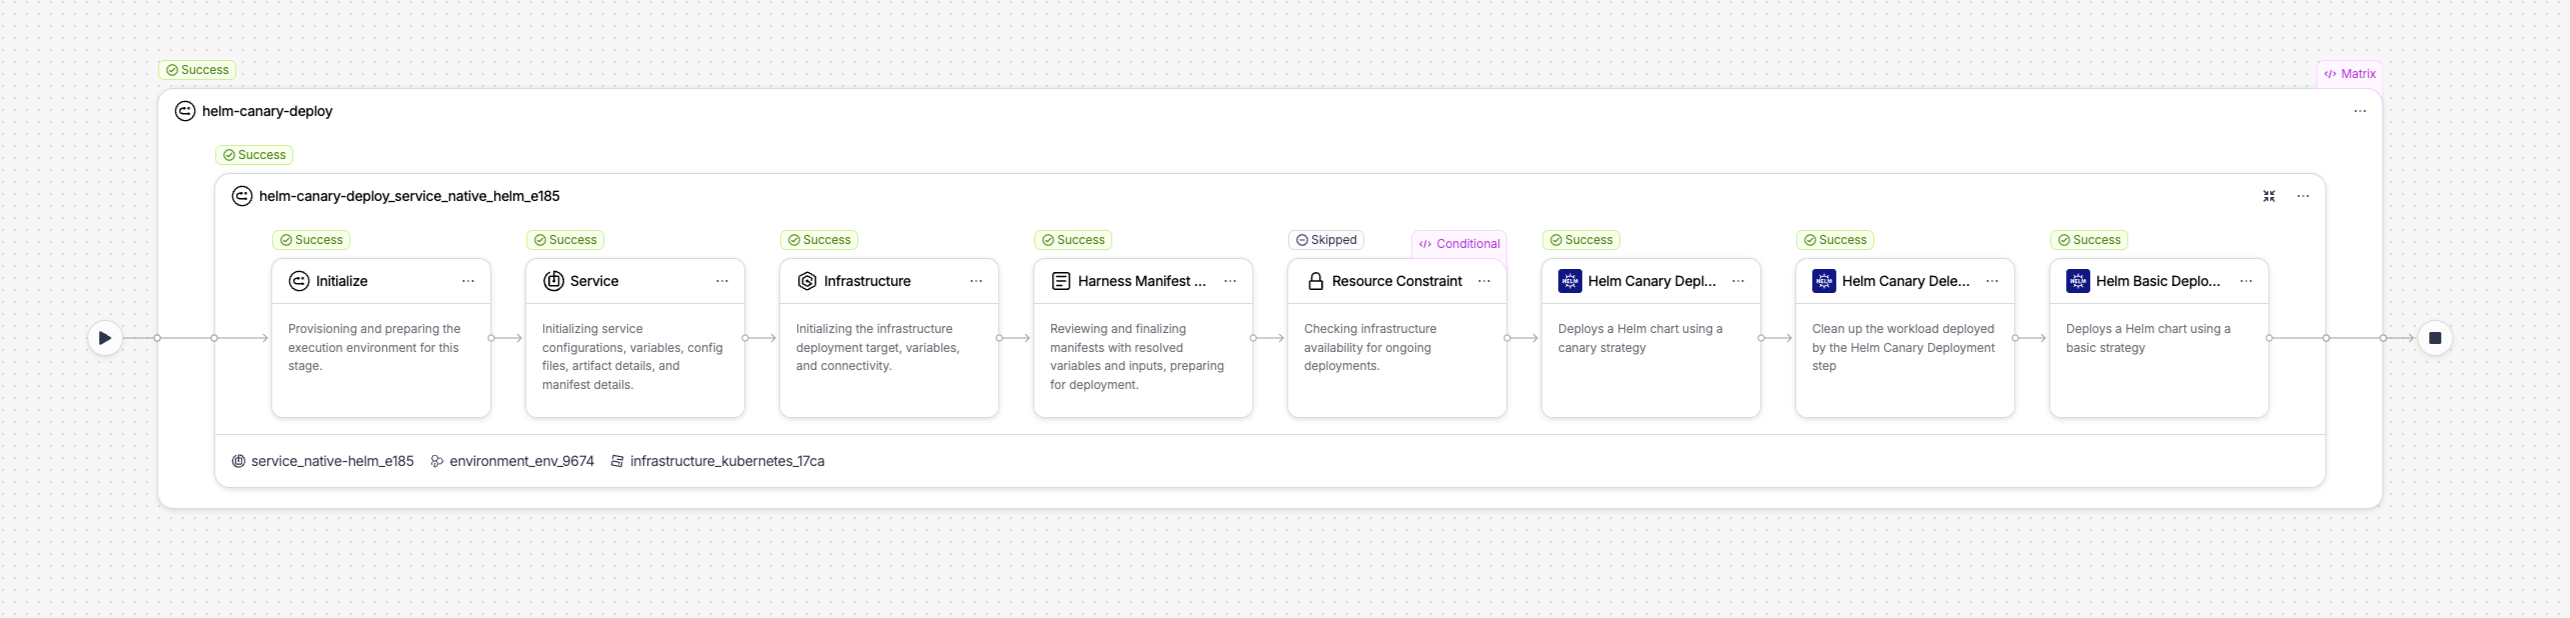Open Resource Constraint step more options
This screenshot has width=2570, height=618.
[x=1484, y=281]
